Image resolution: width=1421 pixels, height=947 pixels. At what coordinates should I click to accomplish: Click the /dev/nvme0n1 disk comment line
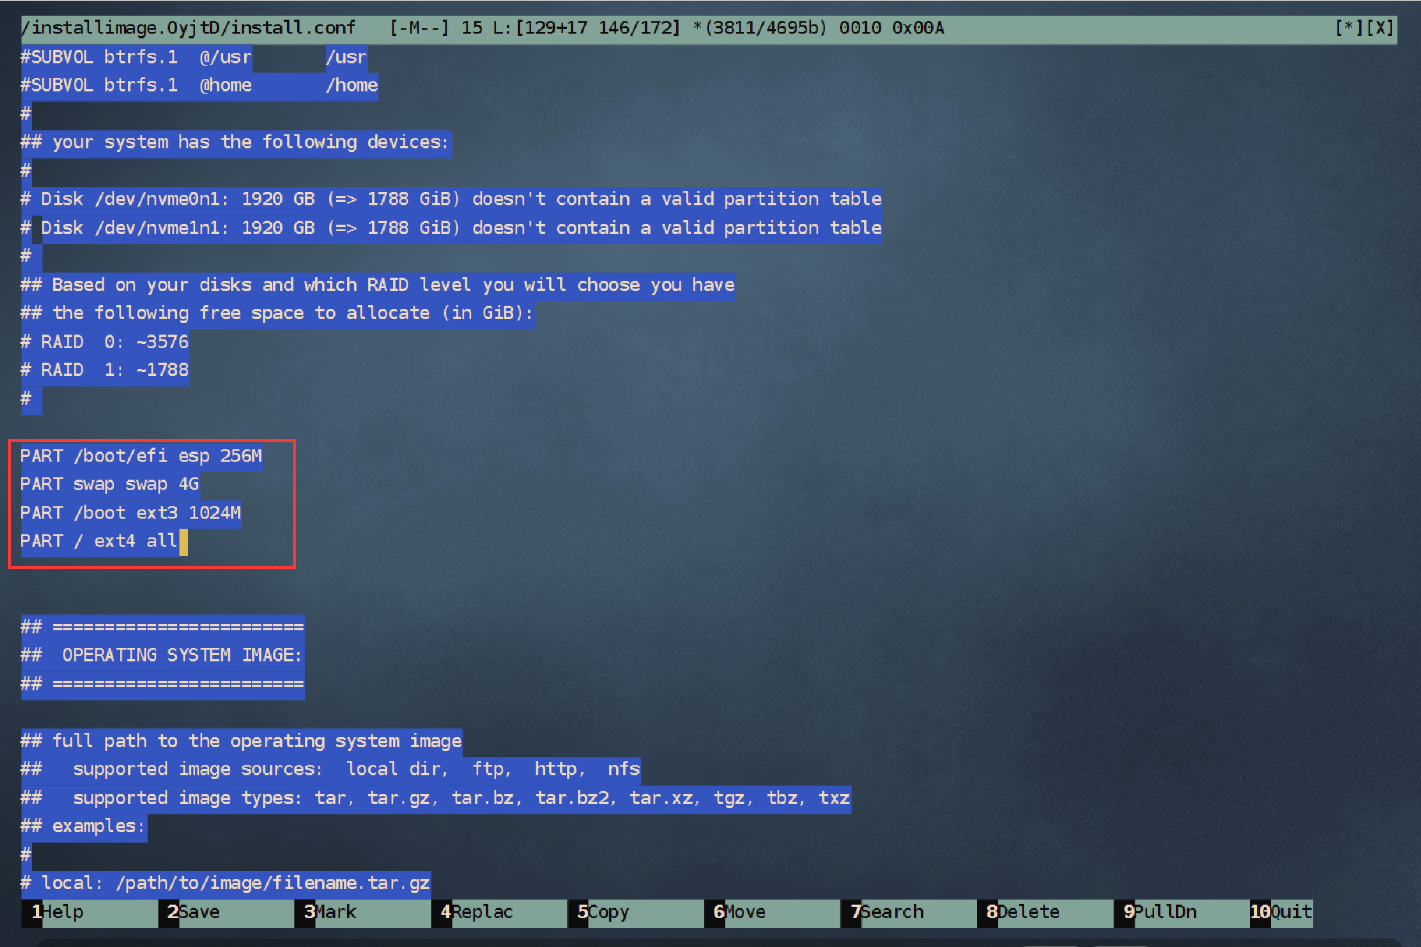pyautogui.click(x=451, y=199)
